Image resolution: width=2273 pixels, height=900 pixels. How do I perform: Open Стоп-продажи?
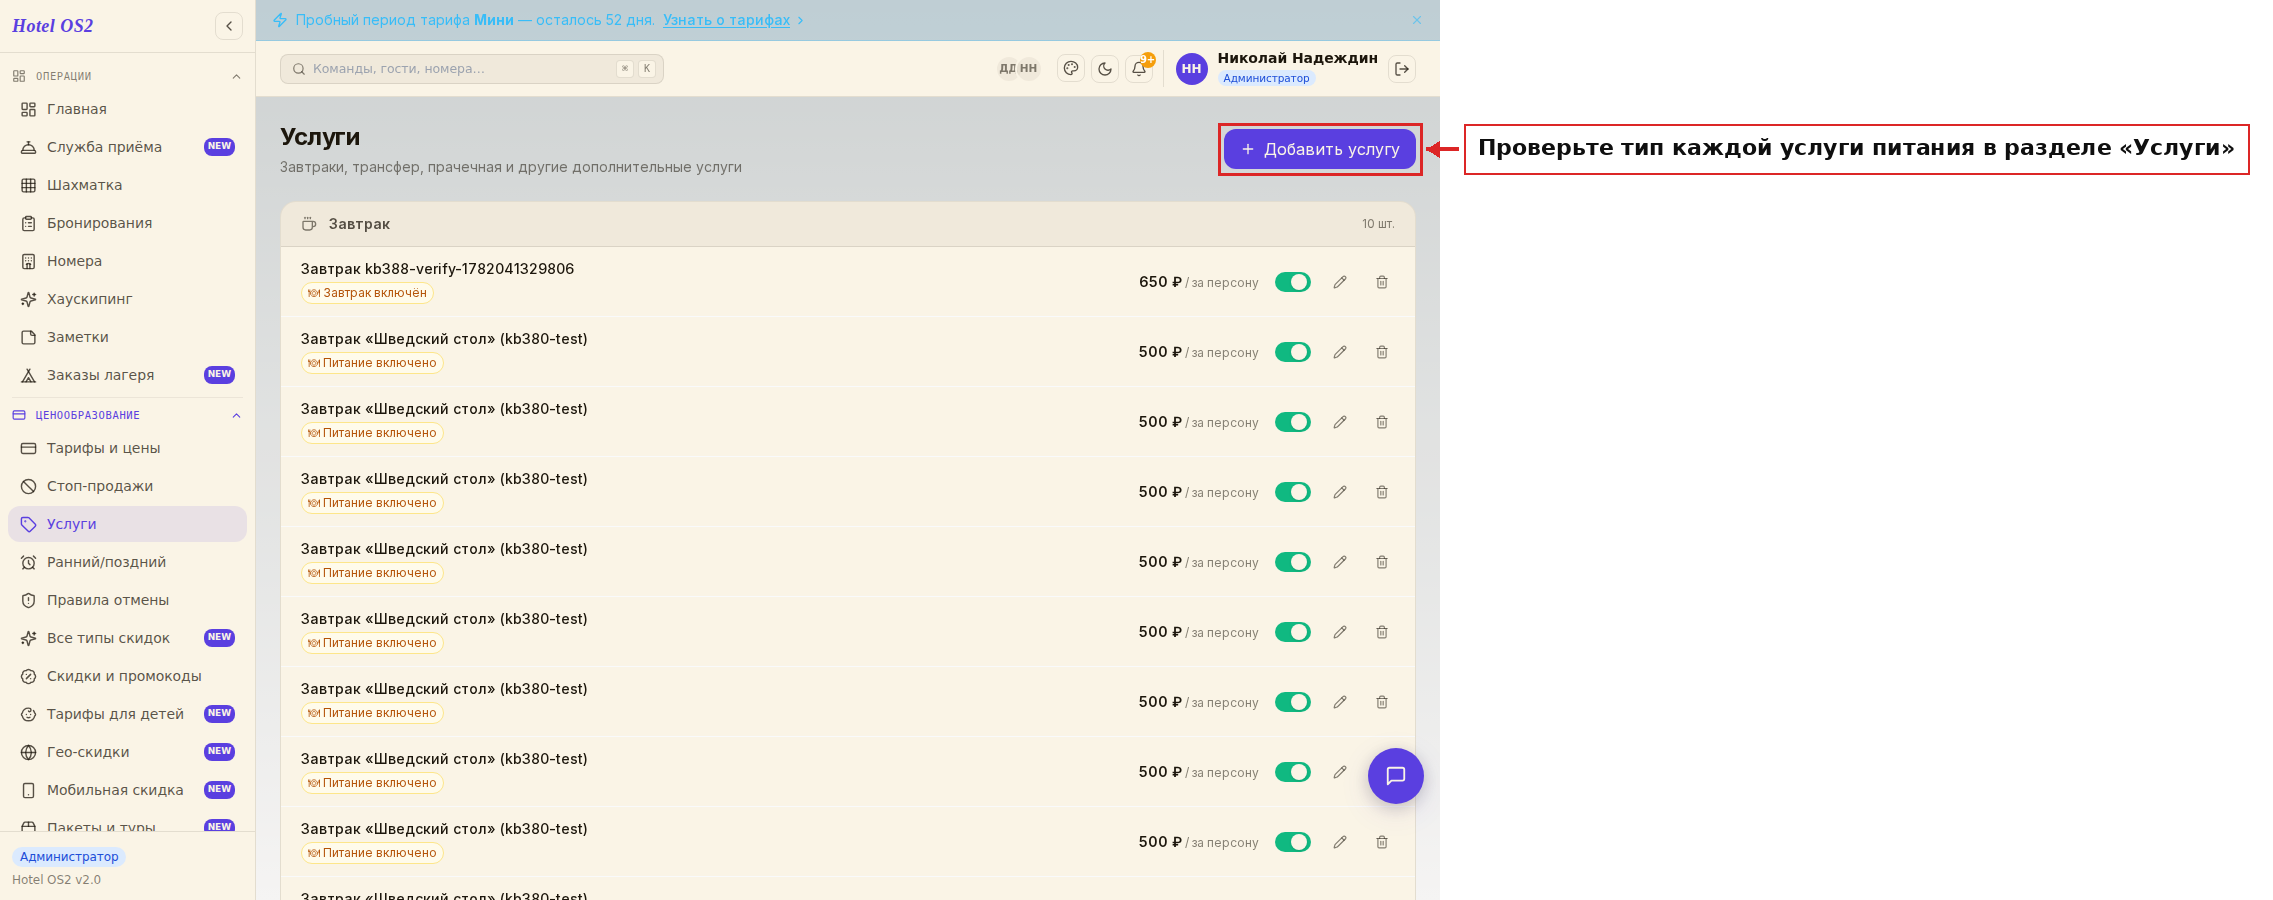[127, 486]
